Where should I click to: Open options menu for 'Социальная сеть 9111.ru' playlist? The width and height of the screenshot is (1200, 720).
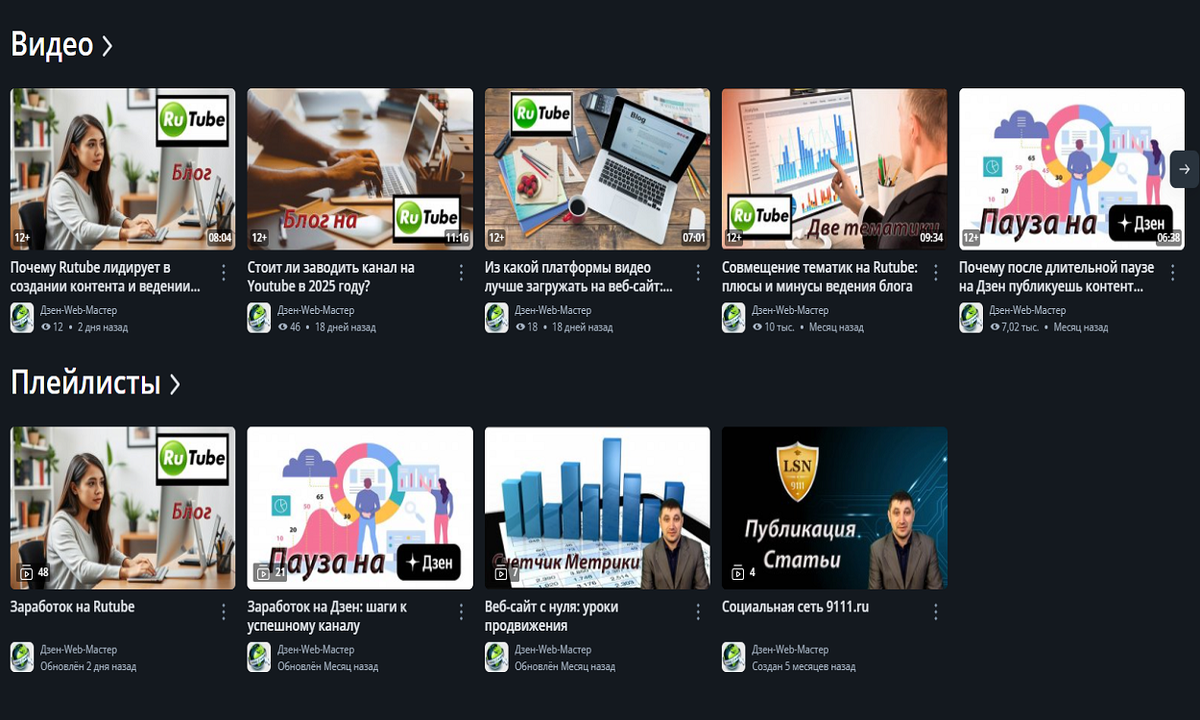coord(936,611)
